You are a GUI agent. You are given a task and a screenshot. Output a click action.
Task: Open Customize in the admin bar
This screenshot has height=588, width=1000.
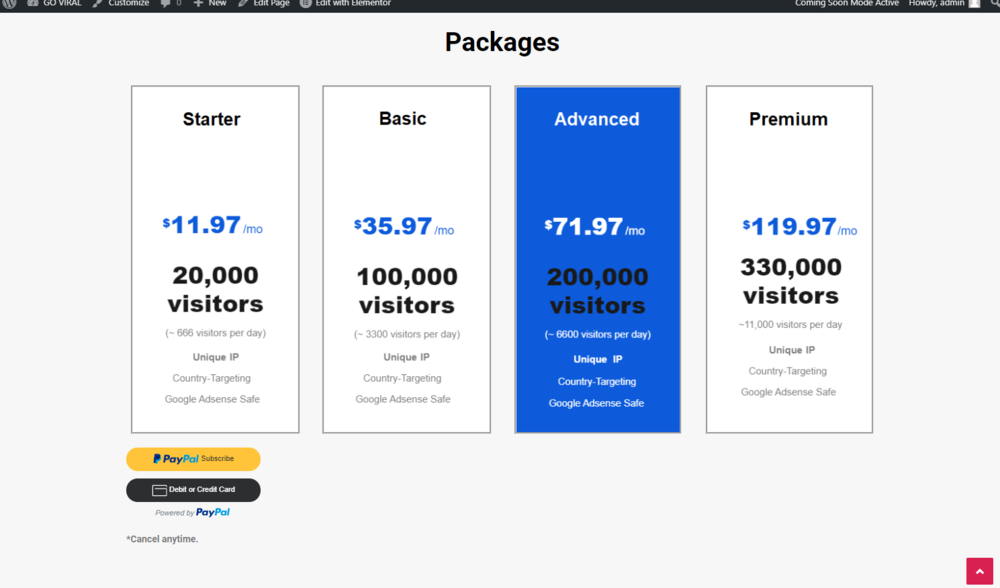tap(121, 3)
